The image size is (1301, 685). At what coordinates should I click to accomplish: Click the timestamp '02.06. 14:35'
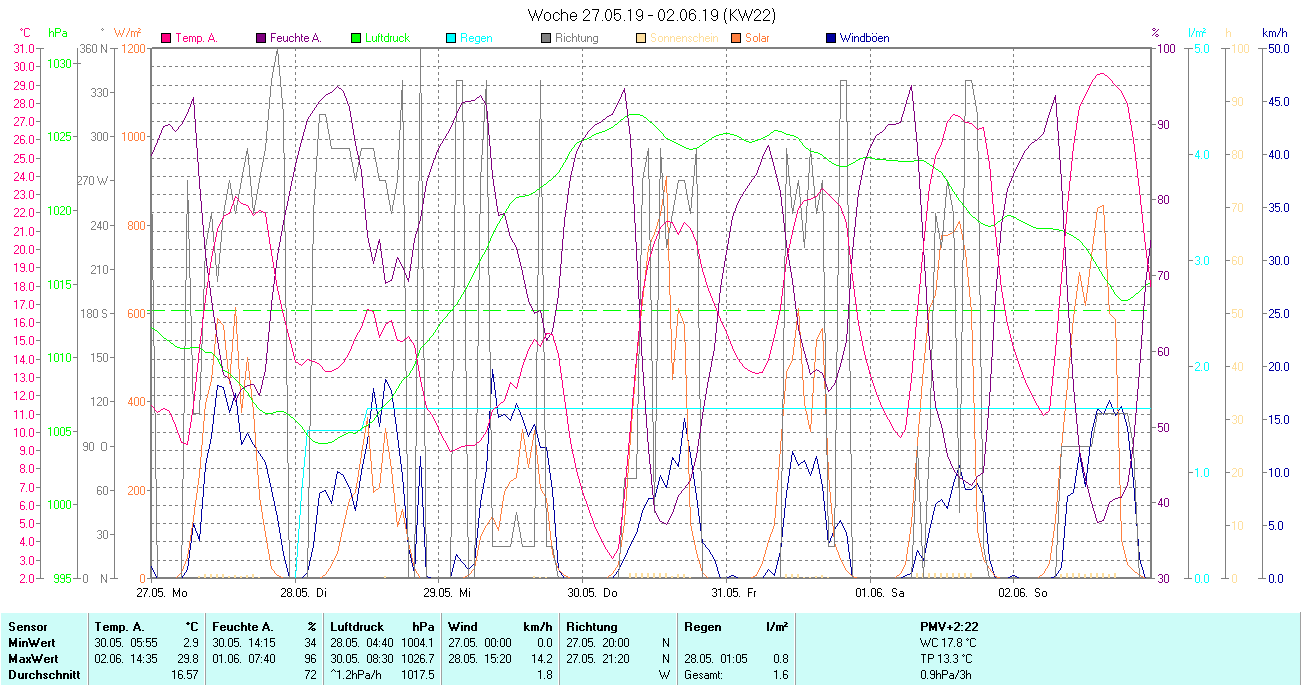(x=128, y=659)
